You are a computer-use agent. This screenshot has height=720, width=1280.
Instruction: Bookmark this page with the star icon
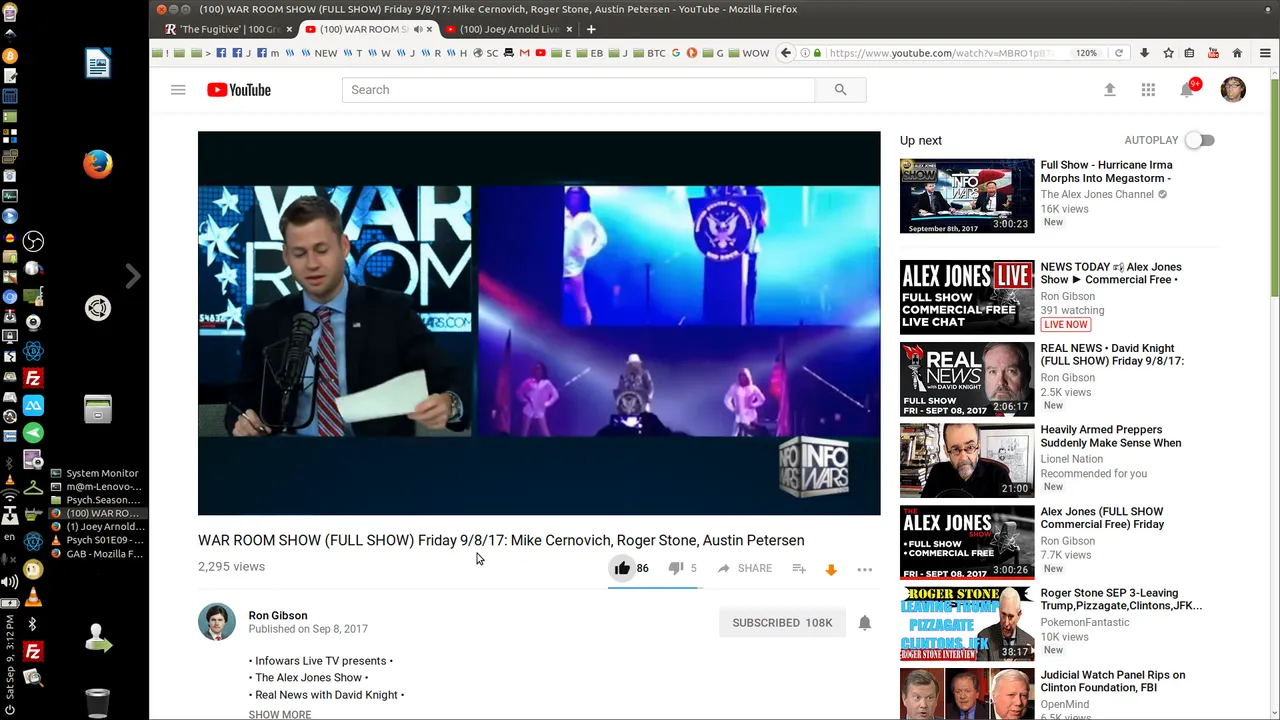1167,53
